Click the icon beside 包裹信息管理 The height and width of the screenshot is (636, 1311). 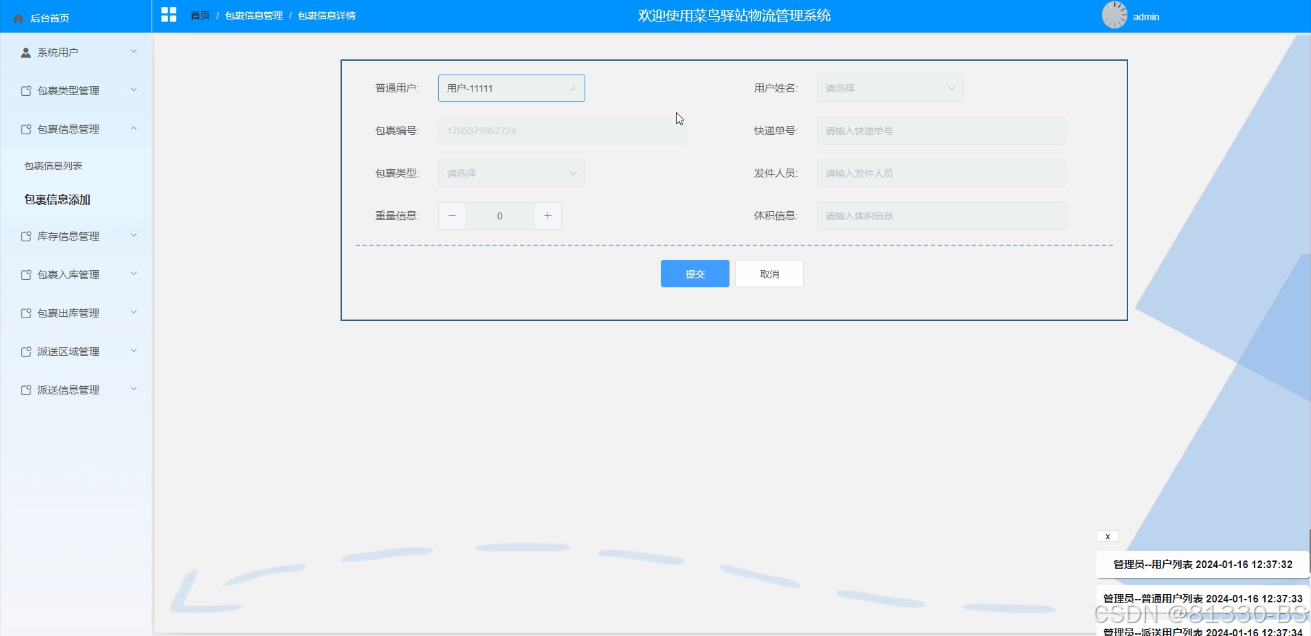point(26,129)
